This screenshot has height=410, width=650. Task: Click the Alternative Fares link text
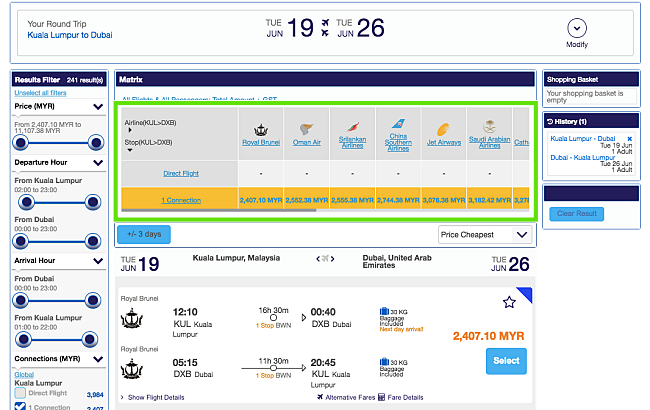point(350,397)
